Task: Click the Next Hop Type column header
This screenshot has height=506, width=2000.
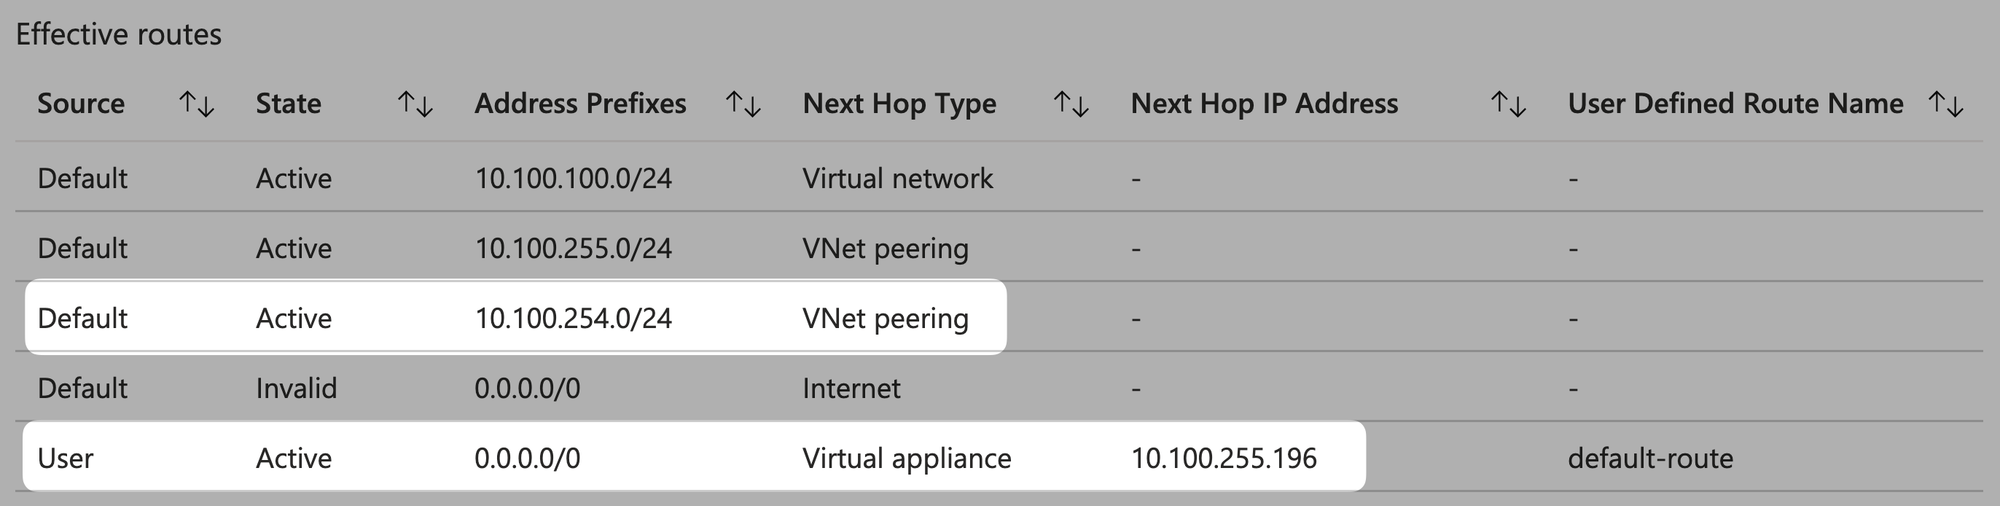Action: tap(899, 104)
